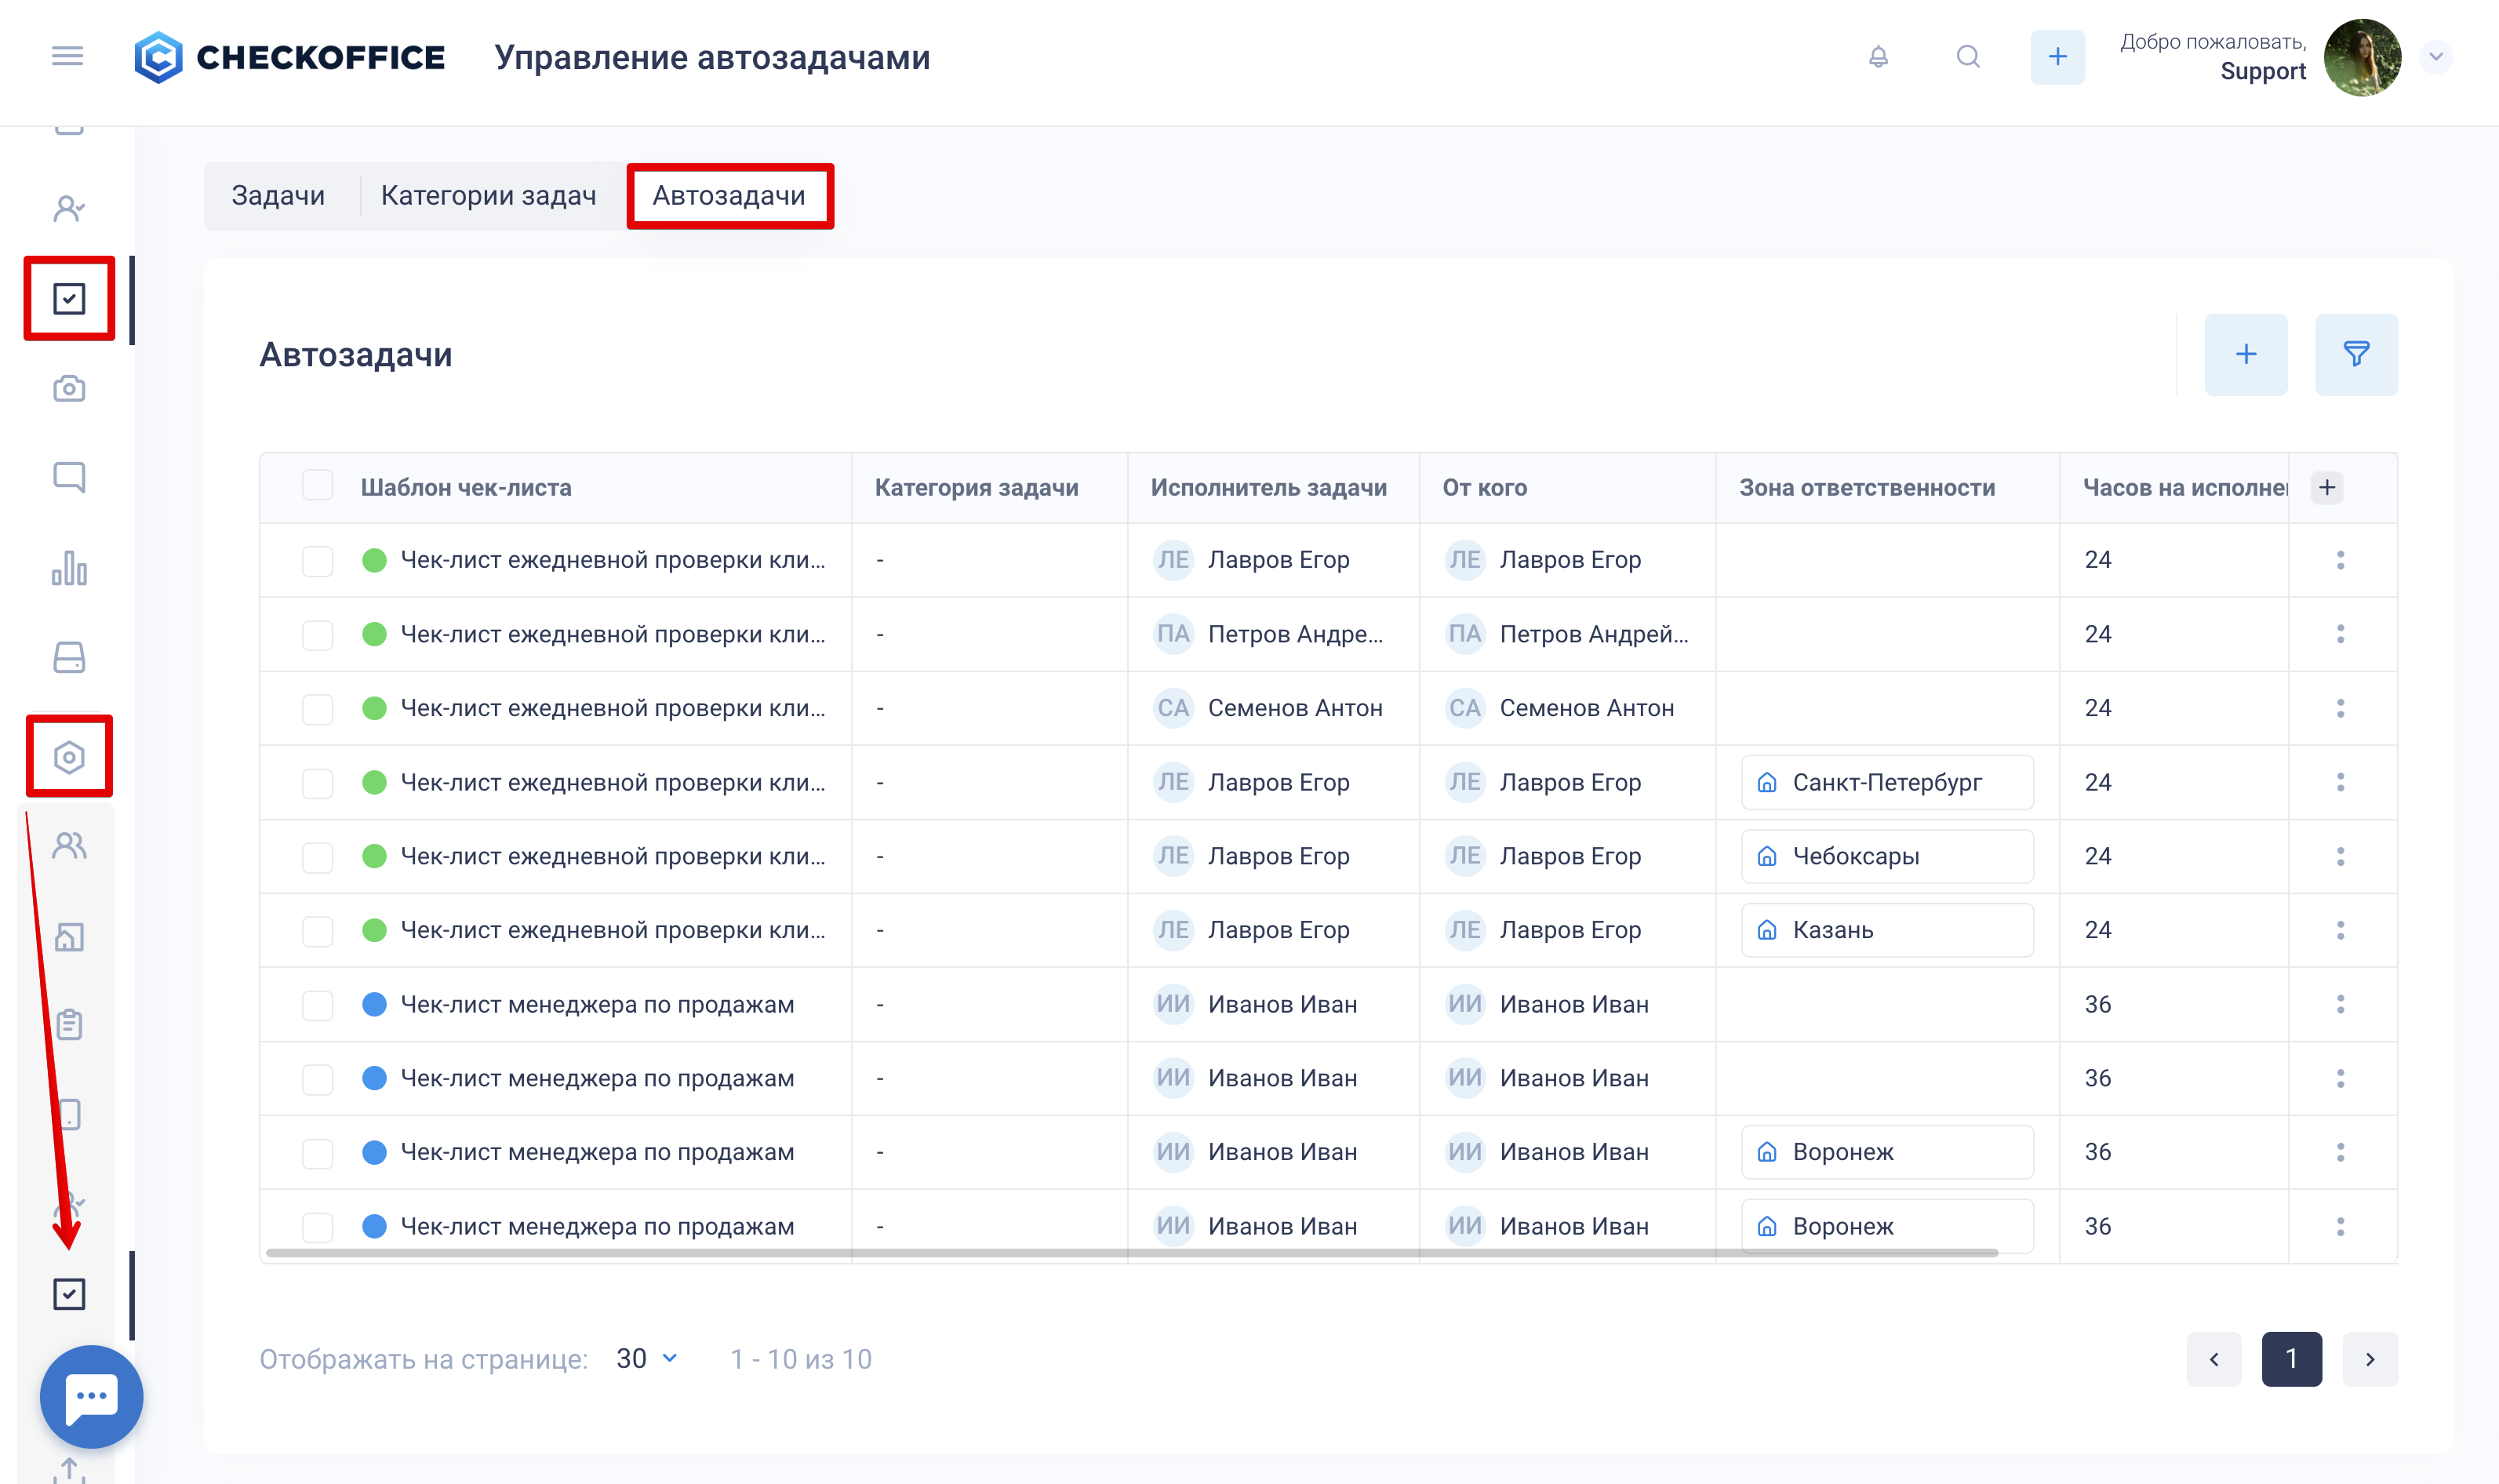This screenshot has width=2499, height=1484.
Task: Add a new autotask with plus button
Action: (2245, 354)
